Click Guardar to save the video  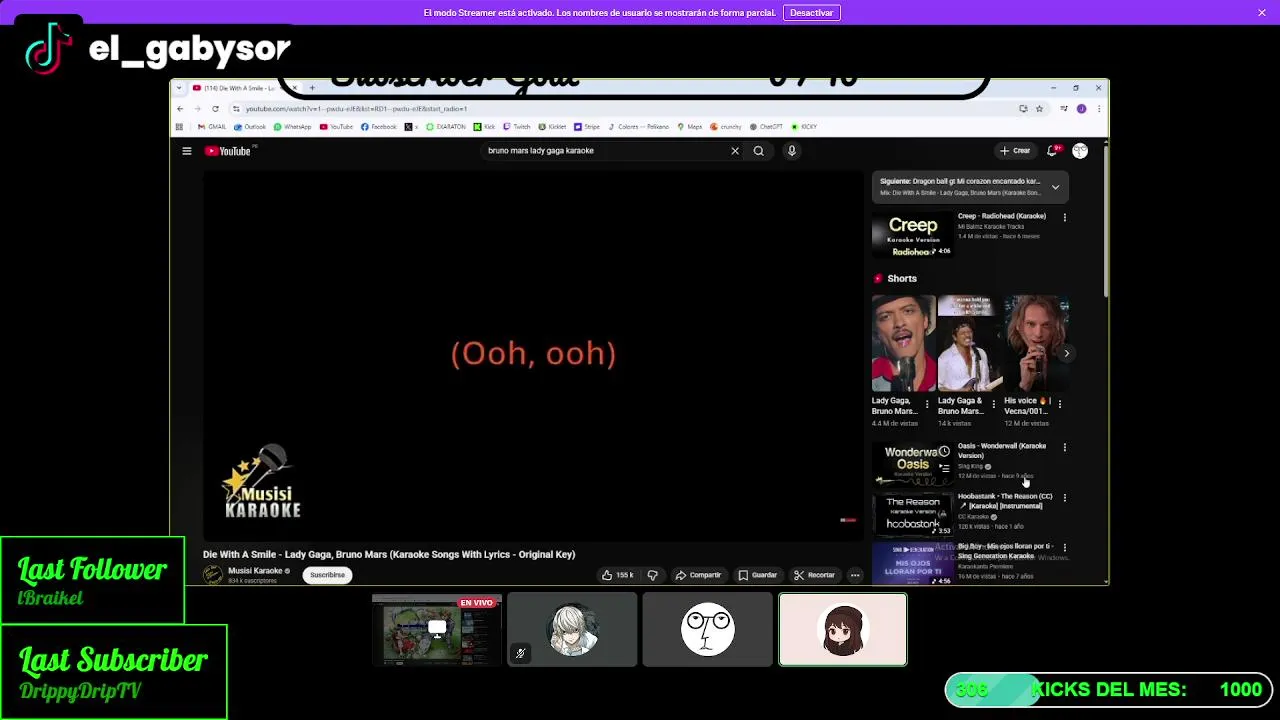point(757,575)
